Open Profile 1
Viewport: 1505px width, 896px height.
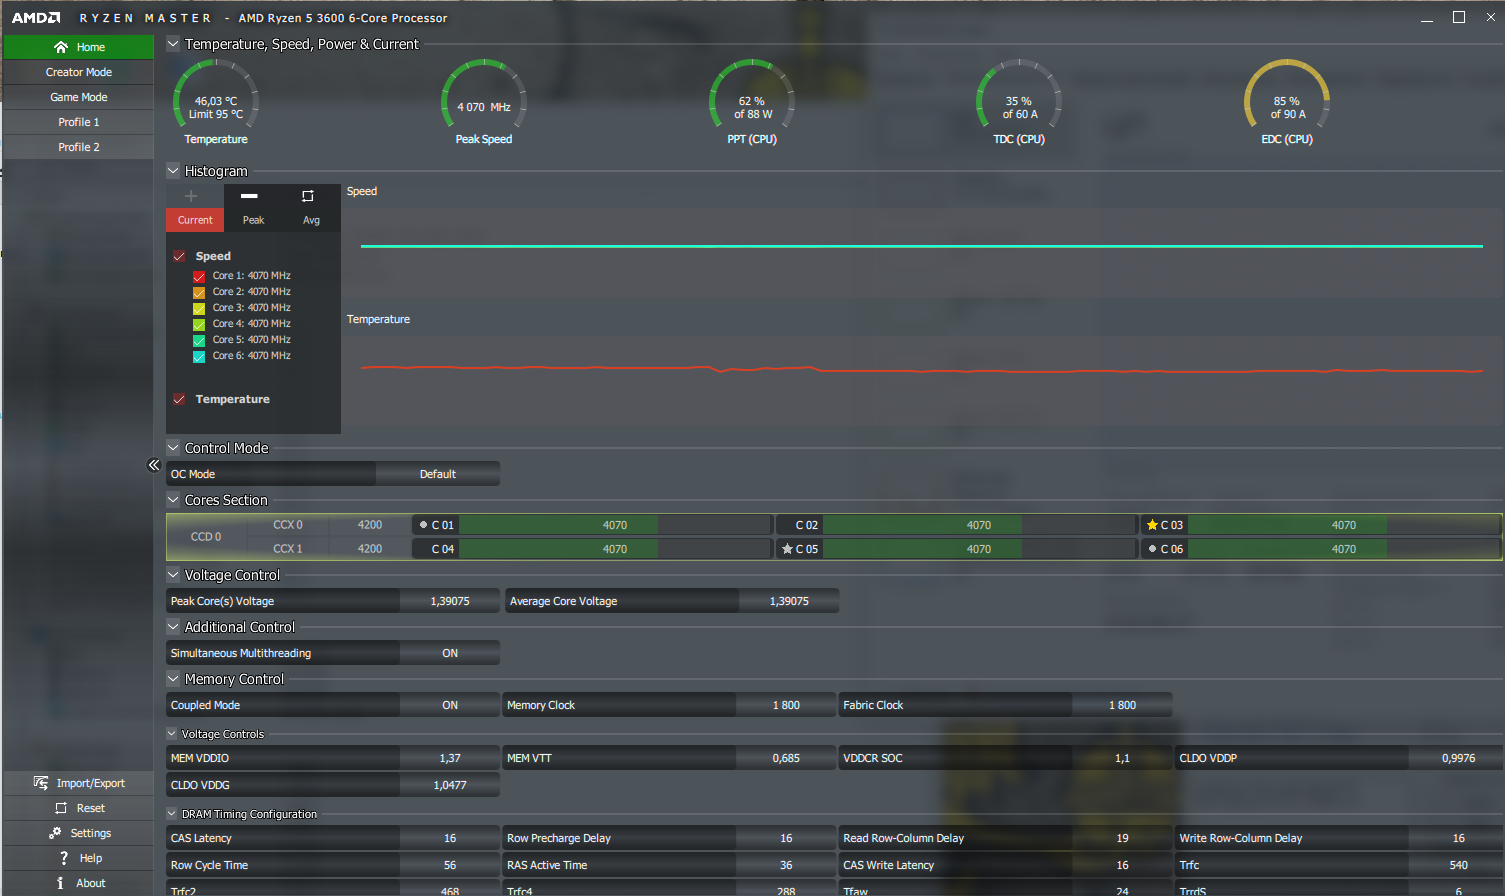[x=79, y=122]
